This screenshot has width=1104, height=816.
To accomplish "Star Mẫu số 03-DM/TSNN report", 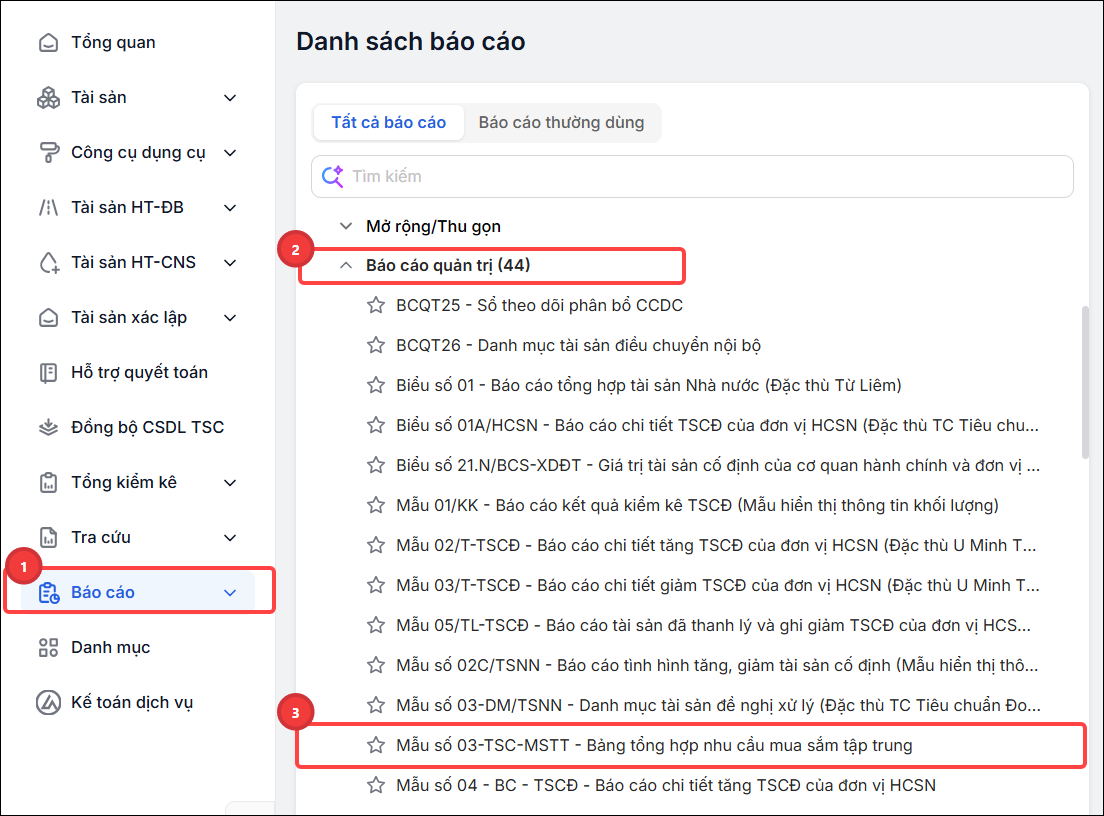I will click(376, 705).
